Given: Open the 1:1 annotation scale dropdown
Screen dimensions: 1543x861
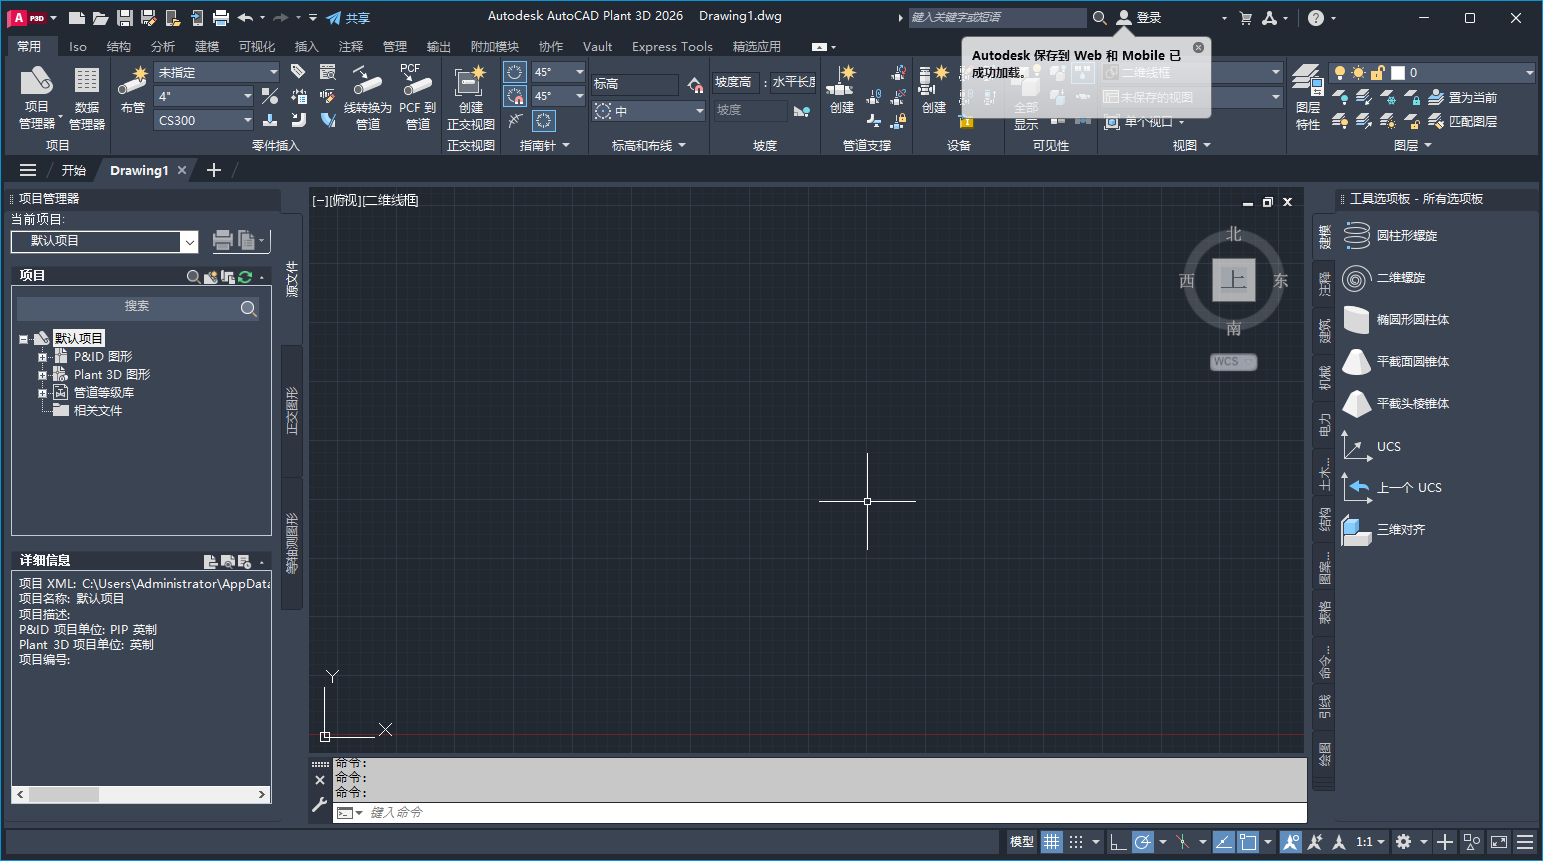Looking at the screenshot, I should (x=1370, y=842).
